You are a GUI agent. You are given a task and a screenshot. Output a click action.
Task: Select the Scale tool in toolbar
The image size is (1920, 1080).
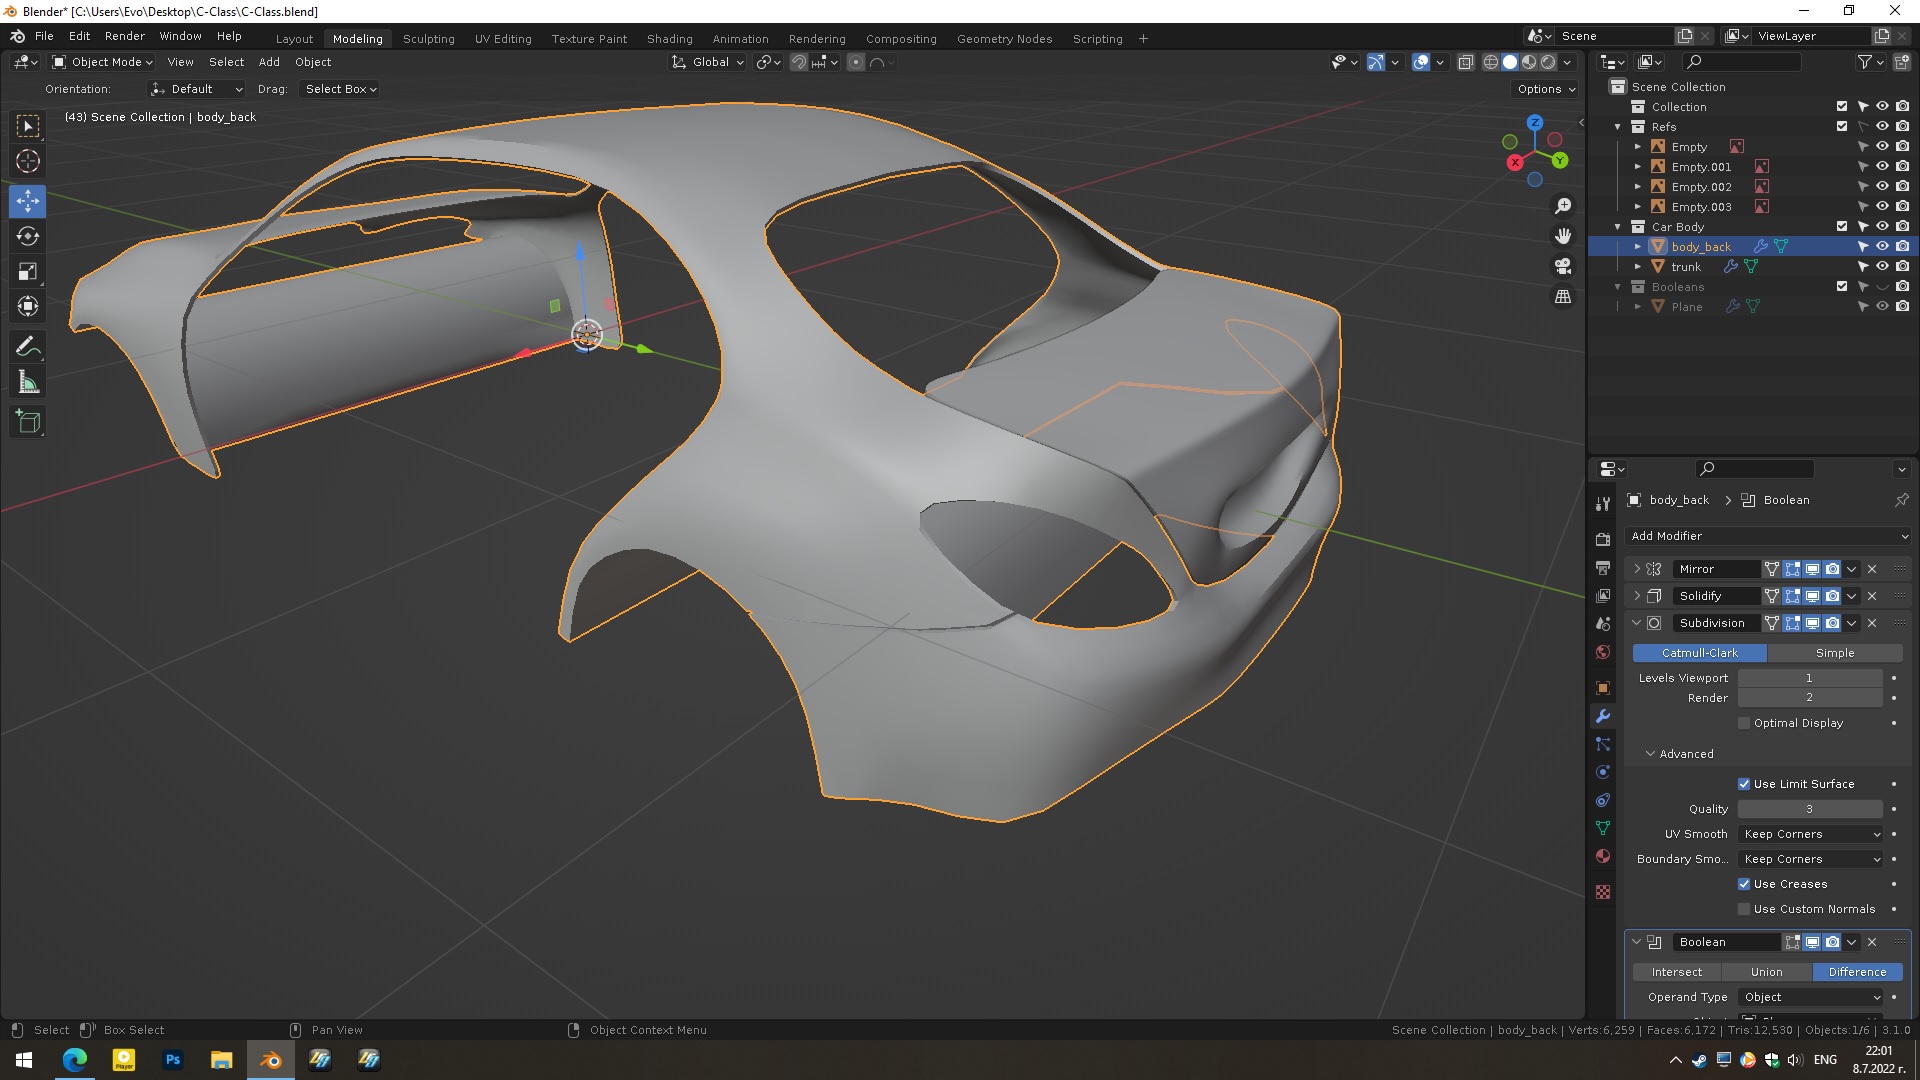(x=28, y=272)
